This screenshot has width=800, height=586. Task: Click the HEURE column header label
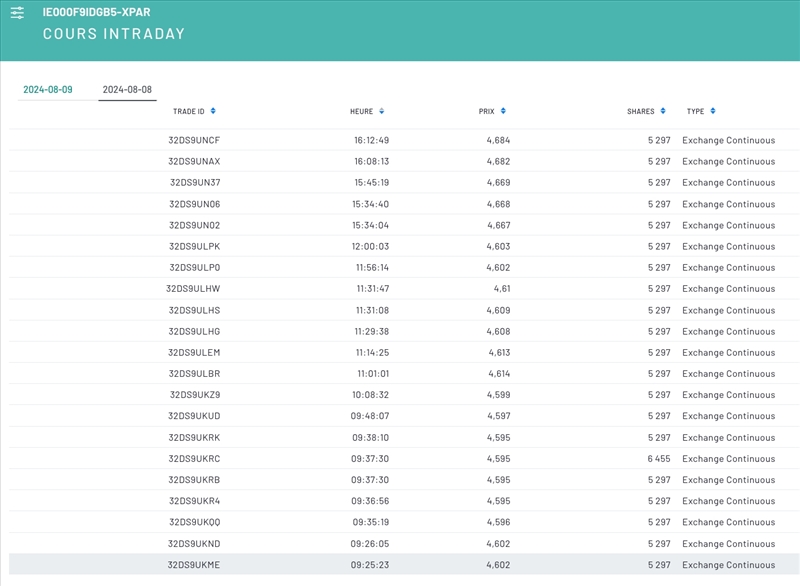(361, 111)
